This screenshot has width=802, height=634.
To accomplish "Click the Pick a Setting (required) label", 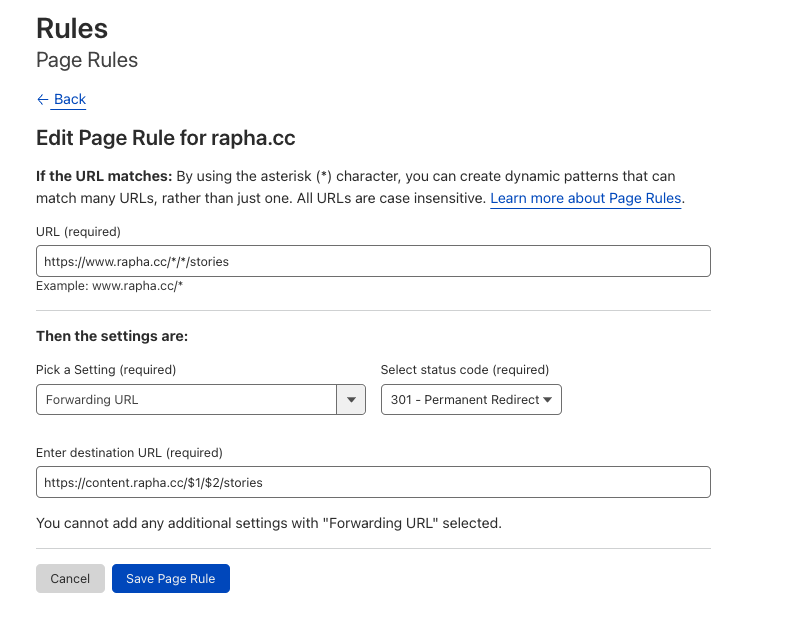I will [x=106, y=370].
